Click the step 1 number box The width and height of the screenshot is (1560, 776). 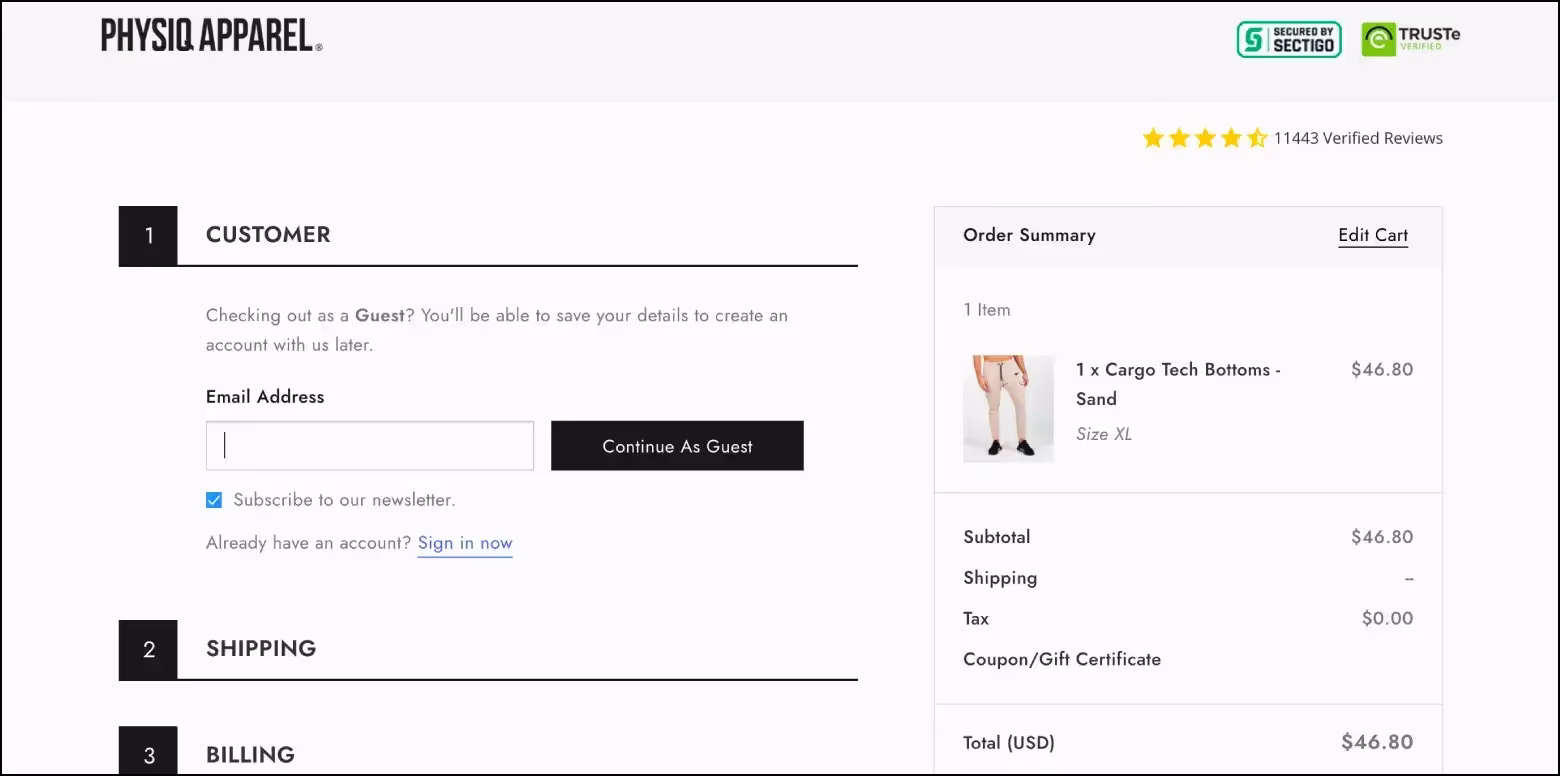click(x=149, y=236)
